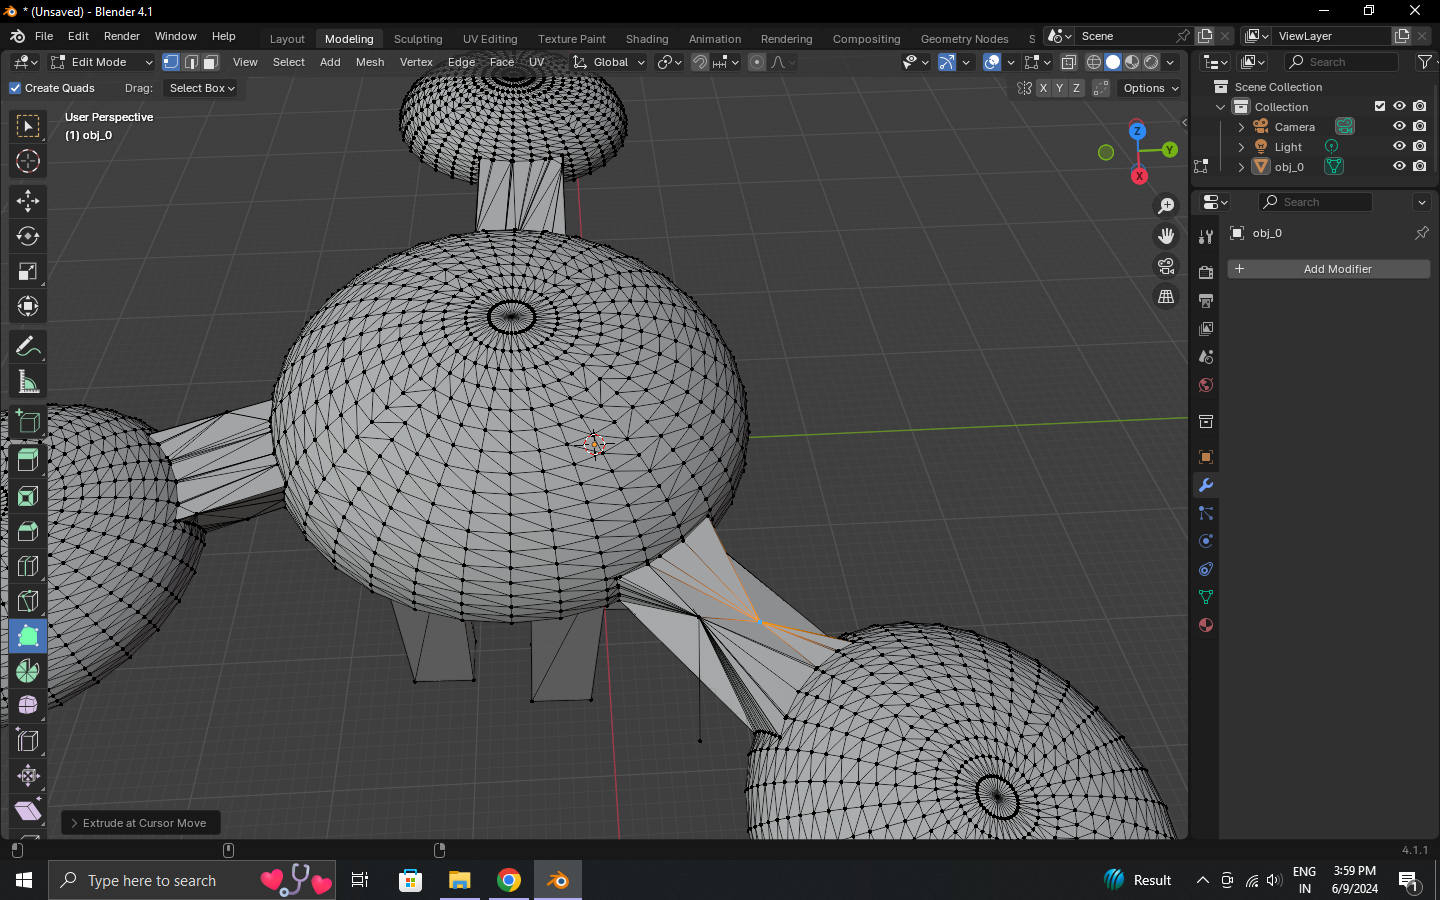Activate the Move tool
The image size is (1440, 900).
pyautogui.click(x=28, y=201)
